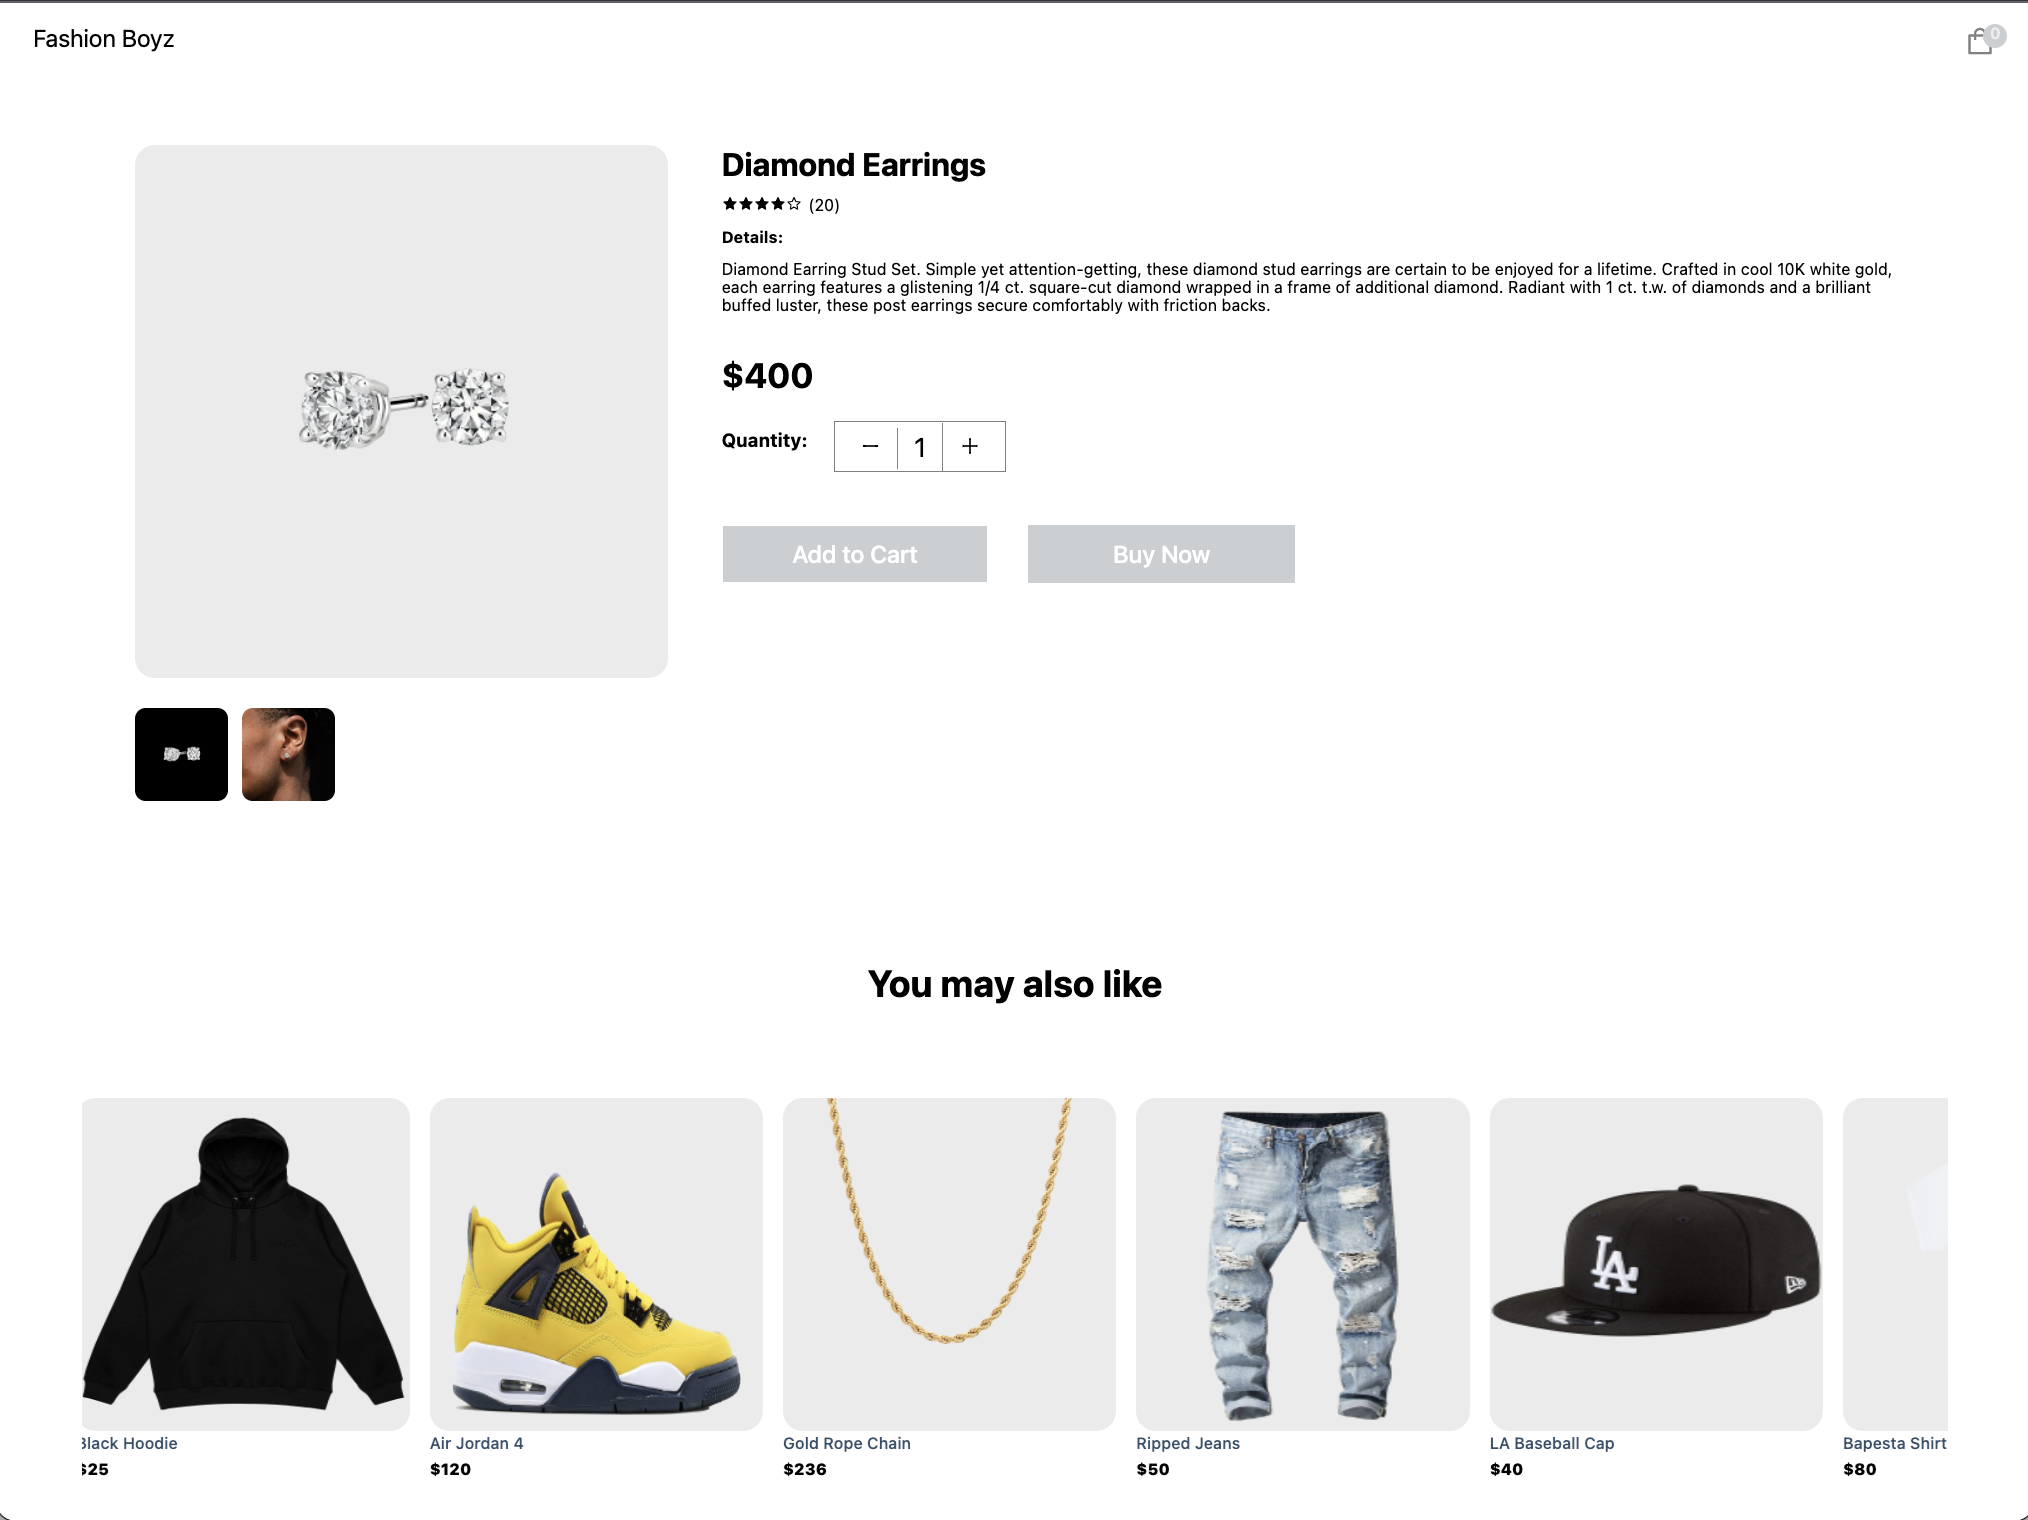
Task: Click the Gold Rope Chain title link
Action: click(x=846, y=1443)
